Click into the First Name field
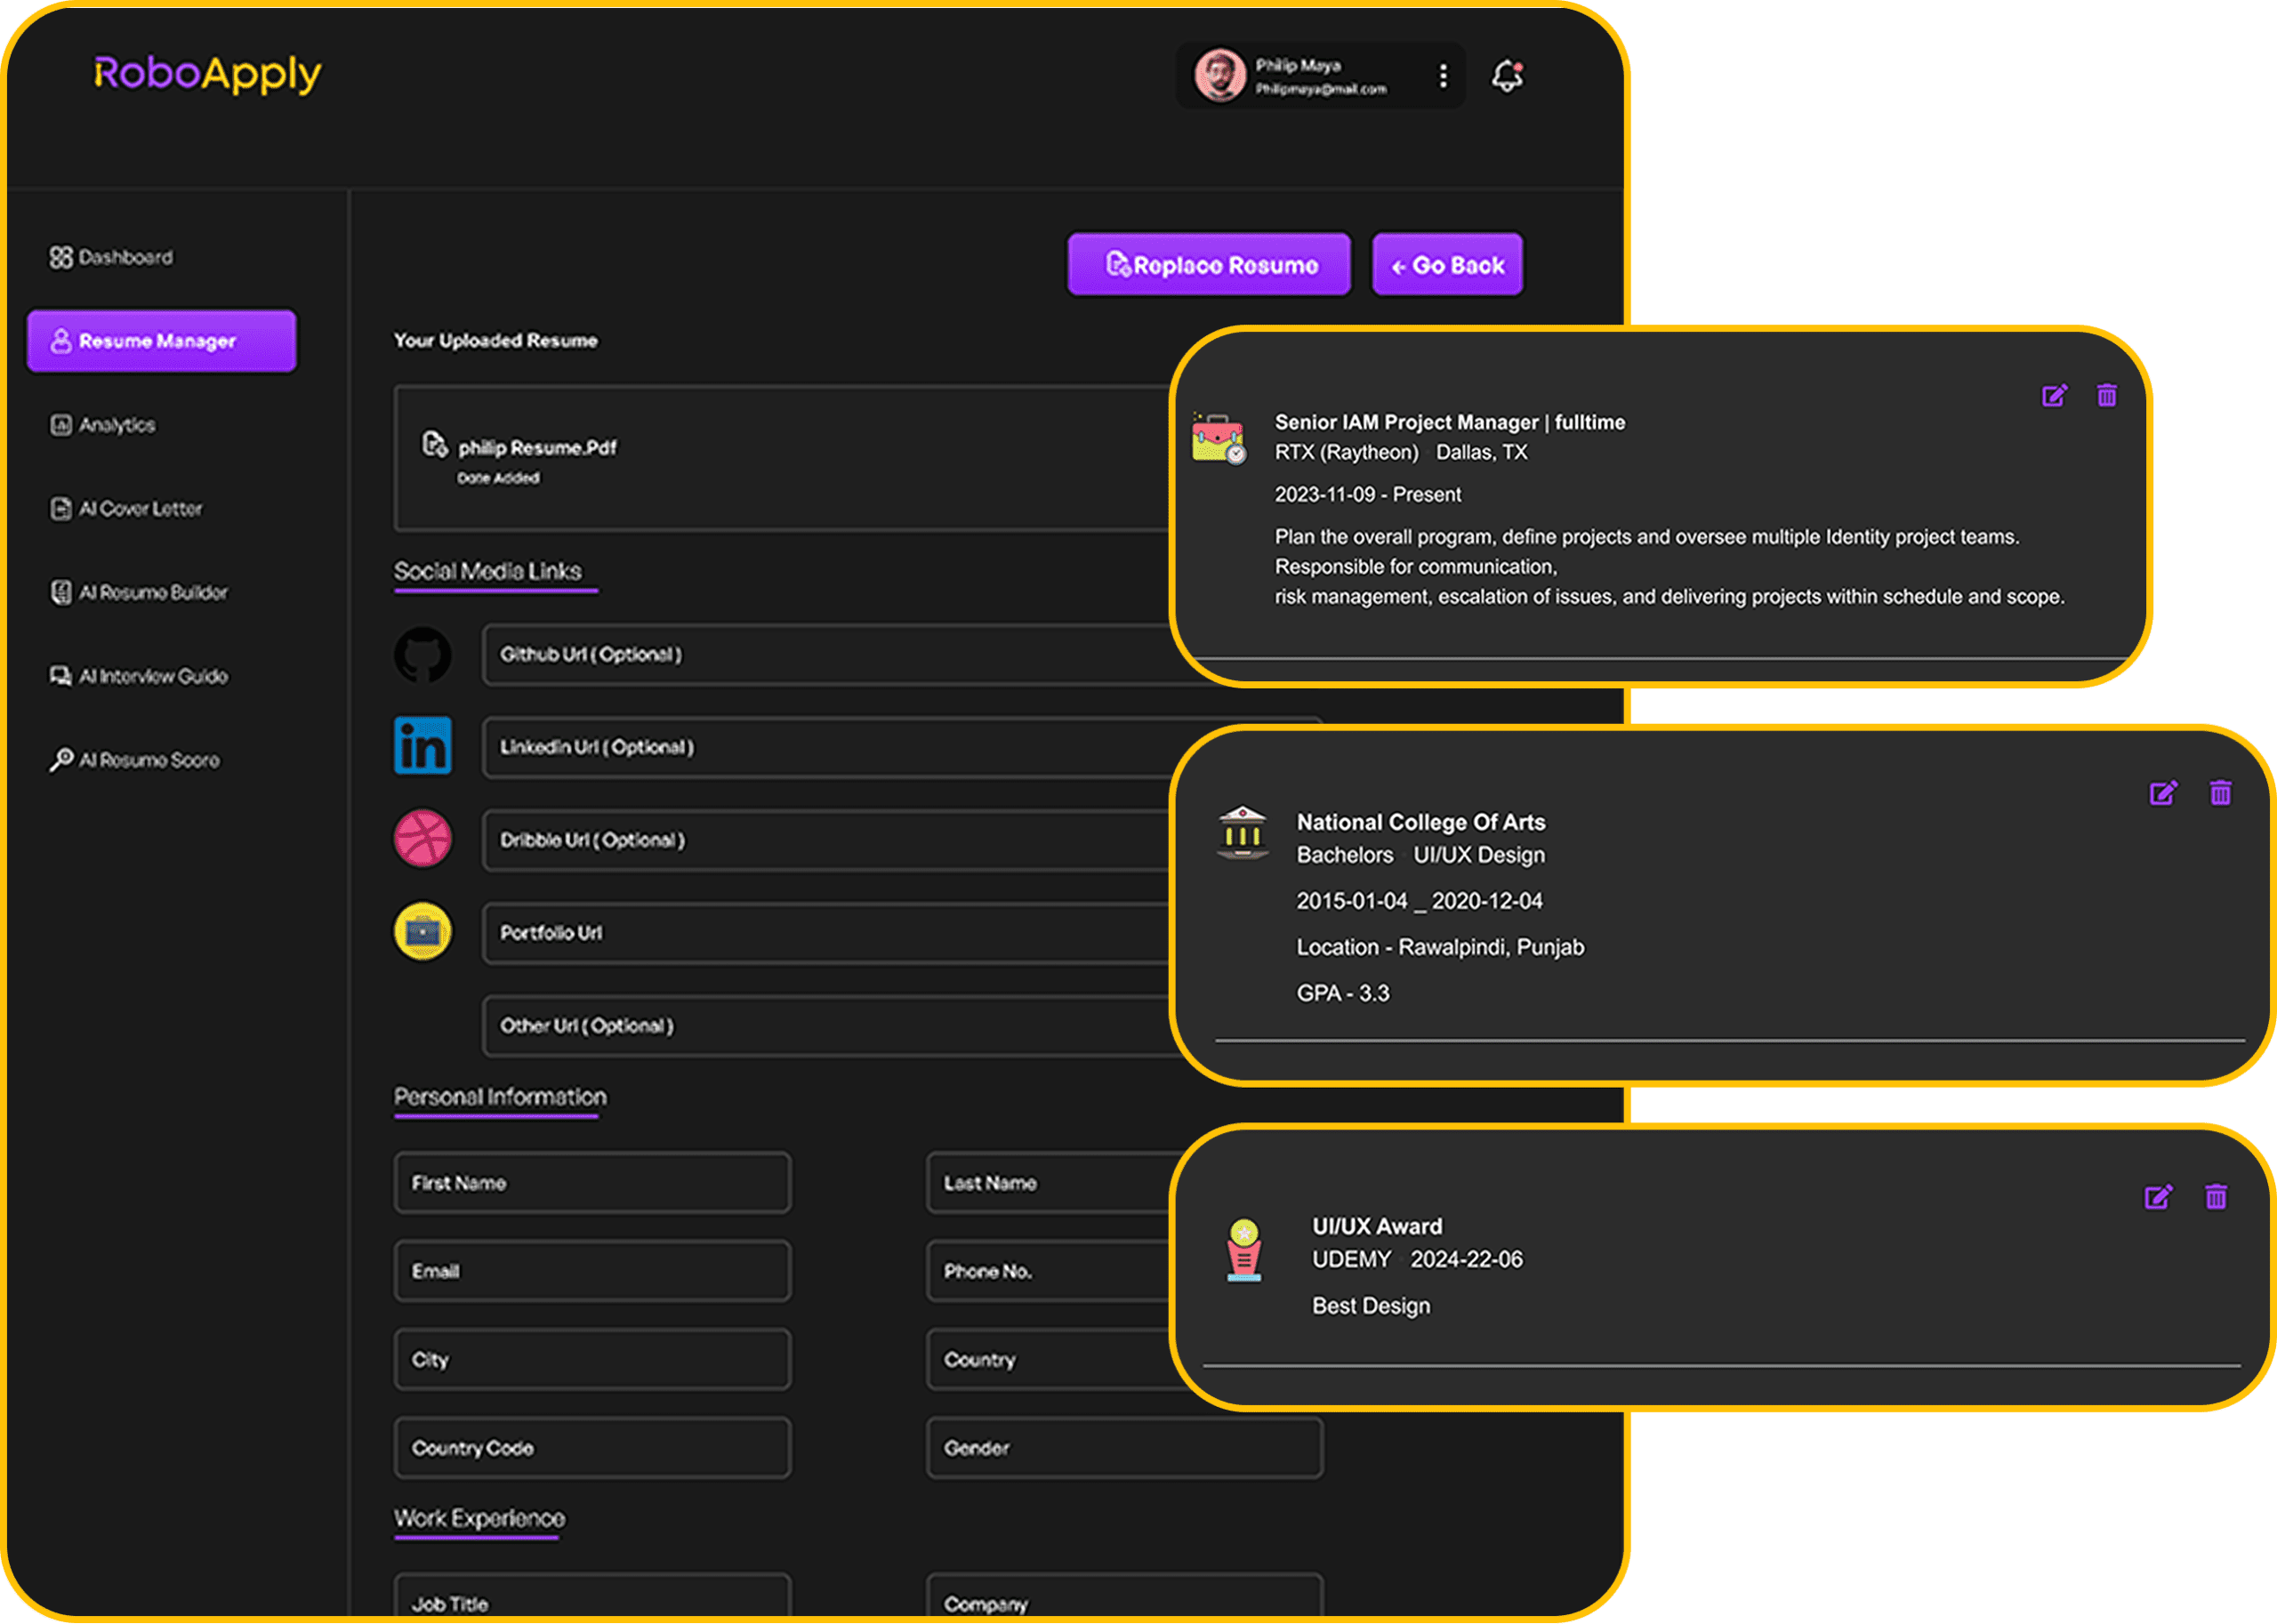Viewport: 2277px width, 1624px height. tap(593, 1184)
